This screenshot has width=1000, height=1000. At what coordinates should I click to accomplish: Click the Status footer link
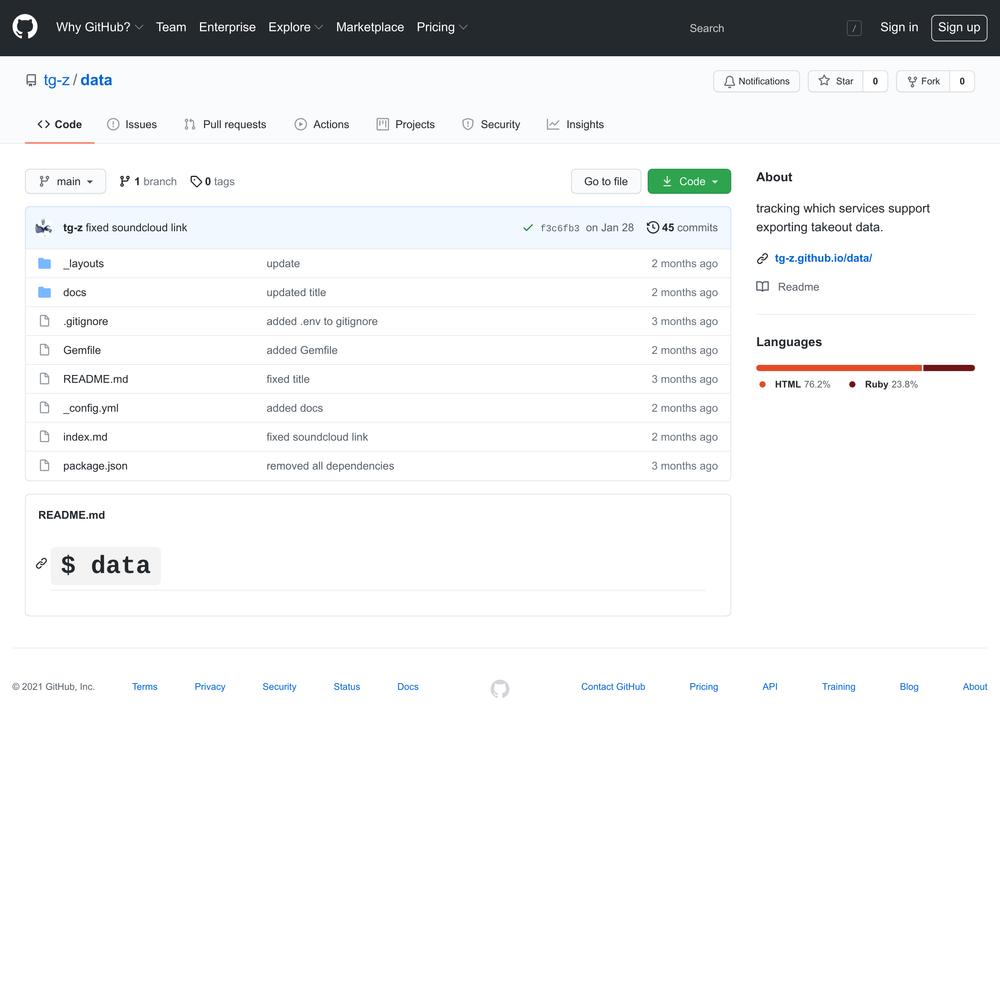(347, 687)
